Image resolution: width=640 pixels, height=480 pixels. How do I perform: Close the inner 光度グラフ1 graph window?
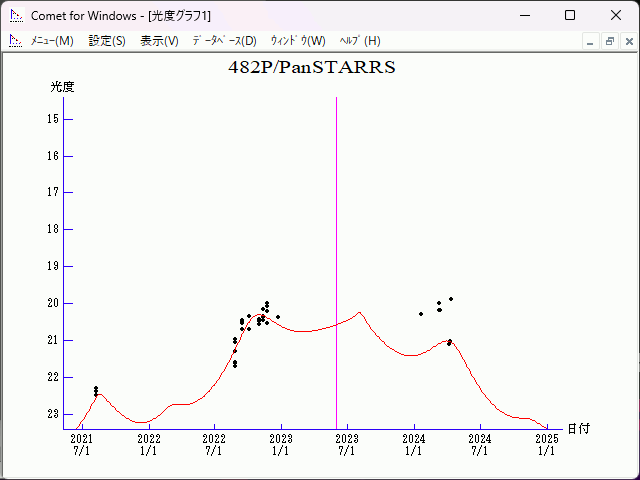point(627,41)
